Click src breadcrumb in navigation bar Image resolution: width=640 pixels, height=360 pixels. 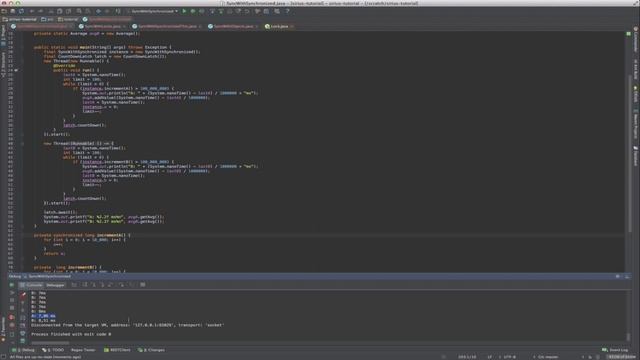point(48,19)
